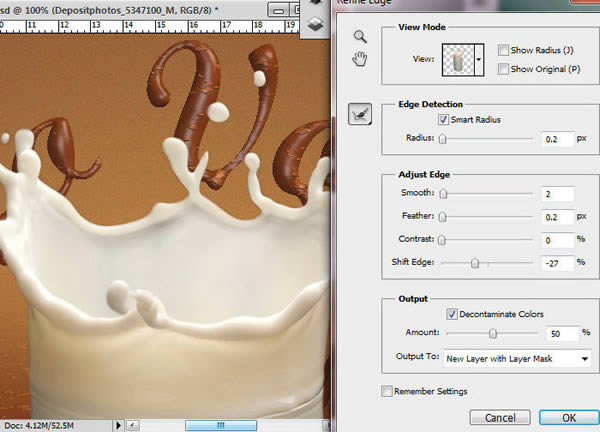Viewport: 600px width, 432px height.
Task: Uncheck Decontaminate Colors
Action: coord(452,314)
